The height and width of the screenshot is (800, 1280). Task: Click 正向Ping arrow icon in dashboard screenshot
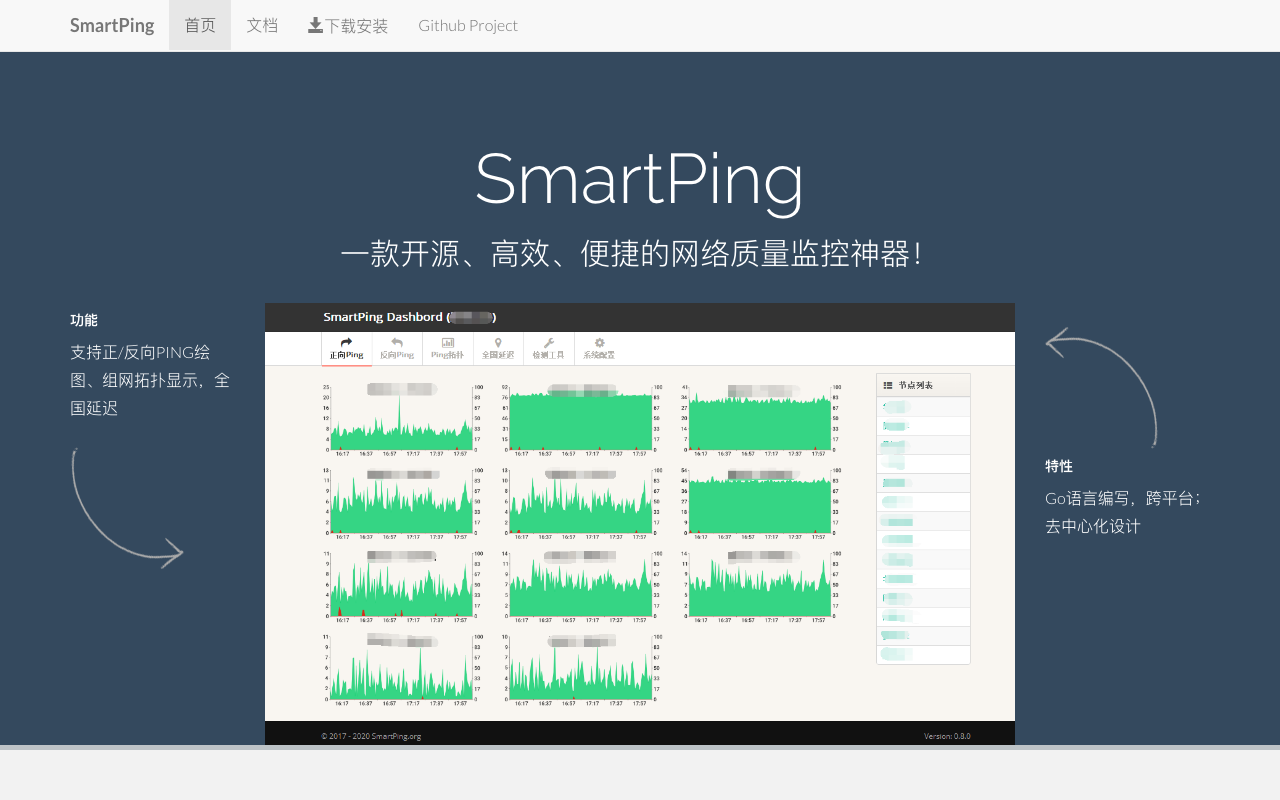click(x=346, y=342)
